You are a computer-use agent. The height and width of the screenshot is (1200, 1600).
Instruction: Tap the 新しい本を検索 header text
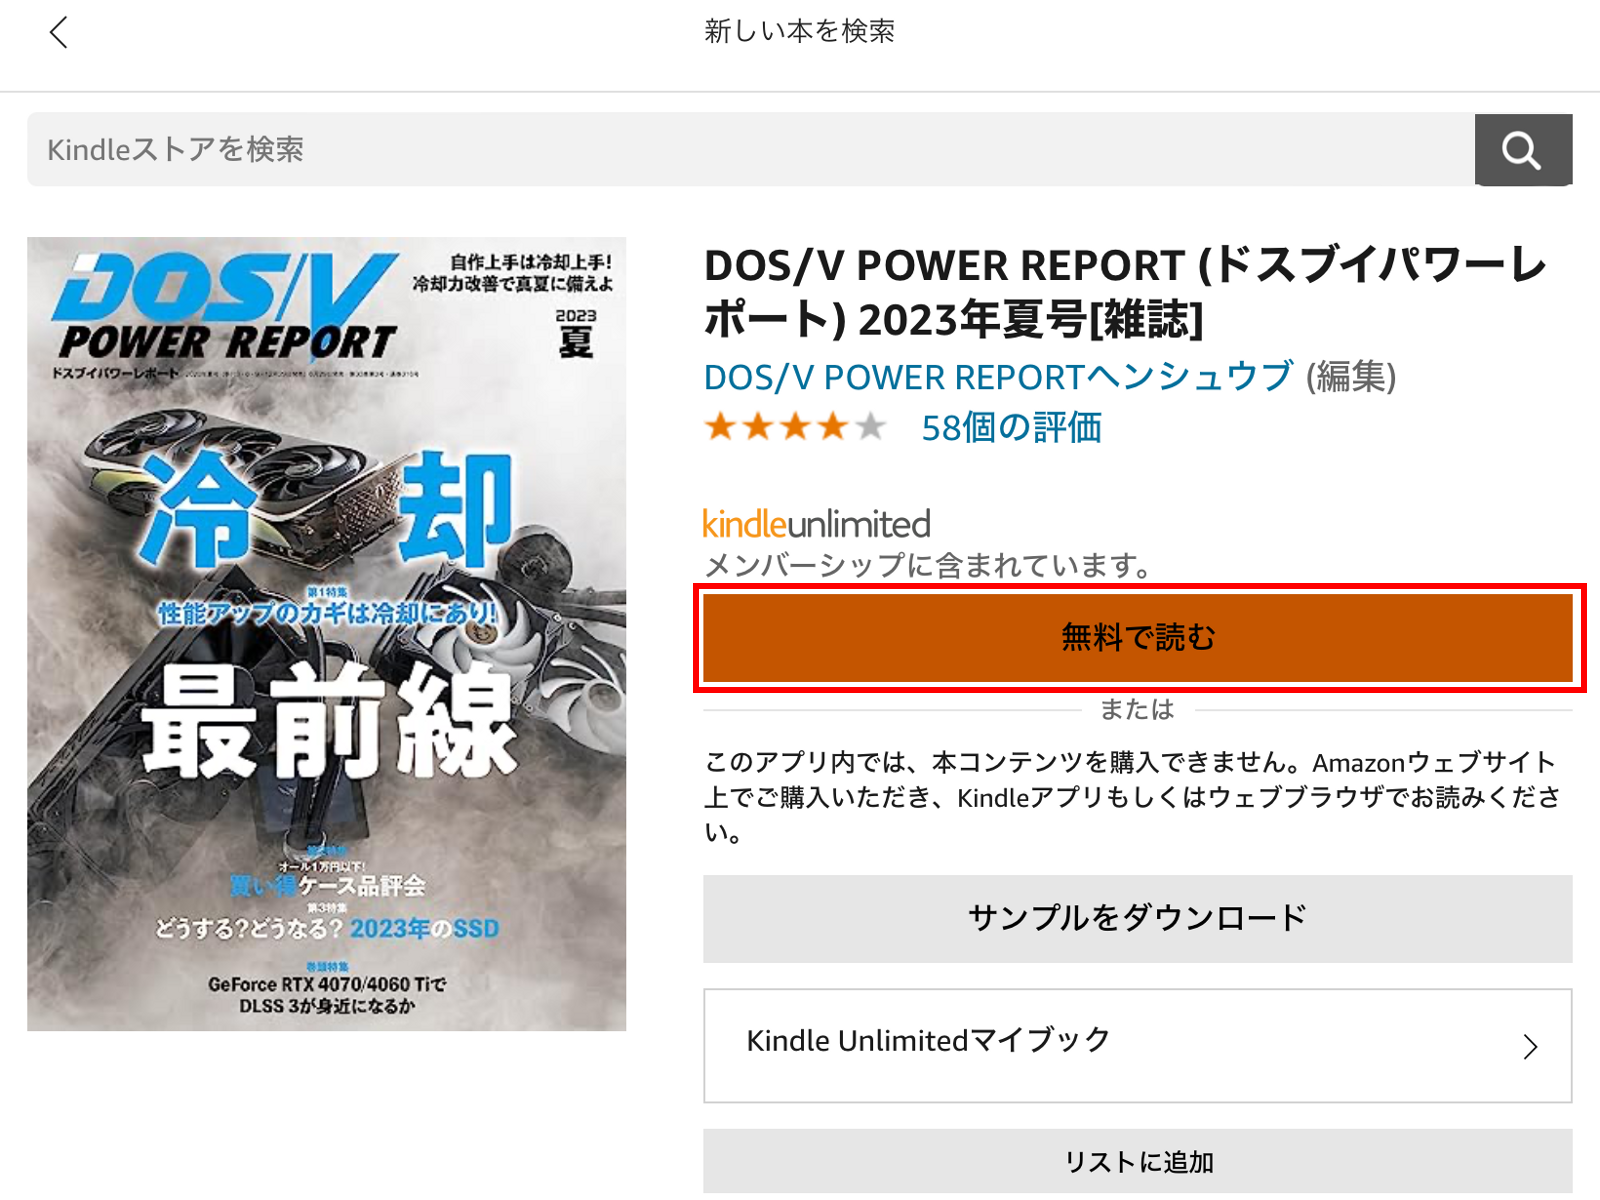tap(802, 31)
